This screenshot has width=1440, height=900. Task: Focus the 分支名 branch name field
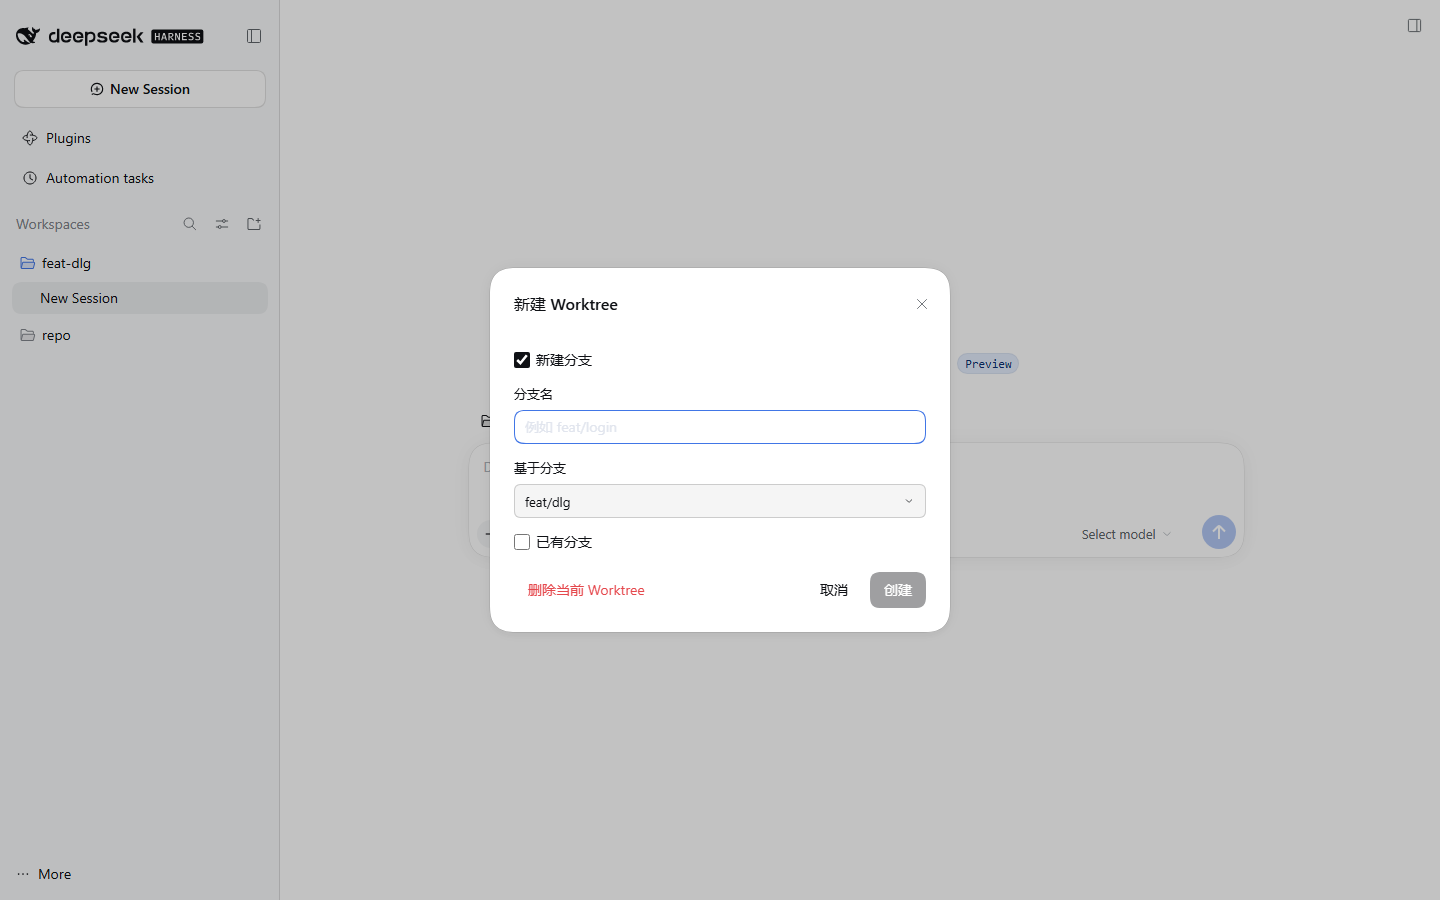tap(720, 427)
